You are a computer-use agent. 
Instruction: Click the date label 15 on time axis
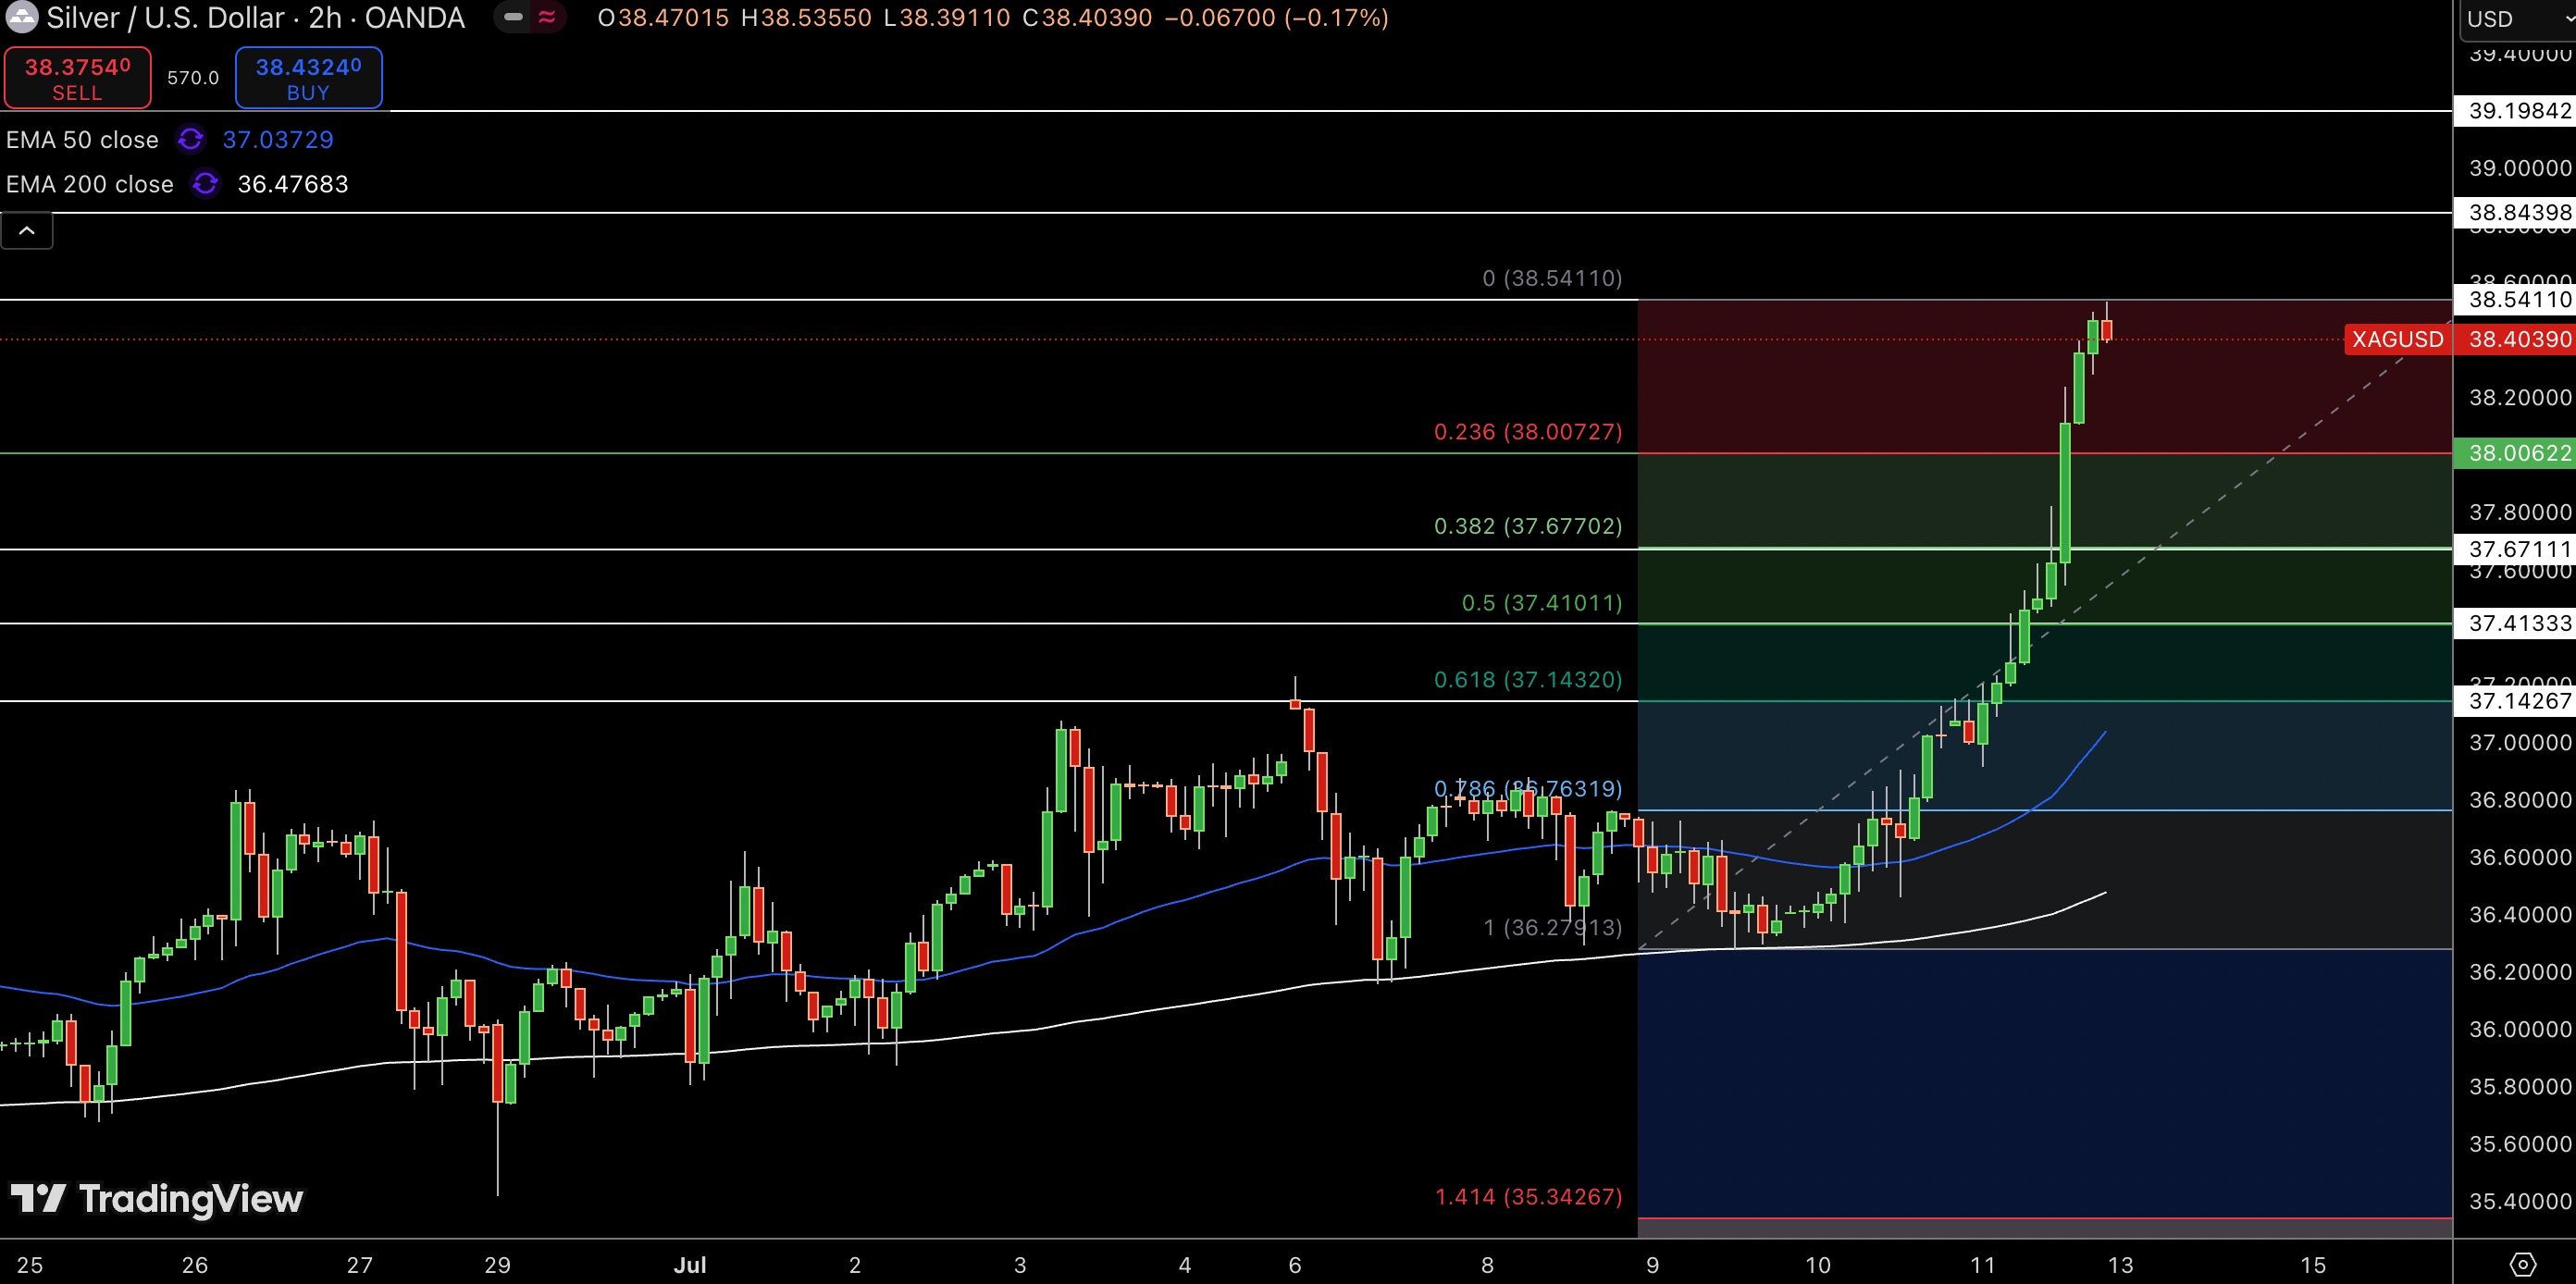tap(2313, 1265)
